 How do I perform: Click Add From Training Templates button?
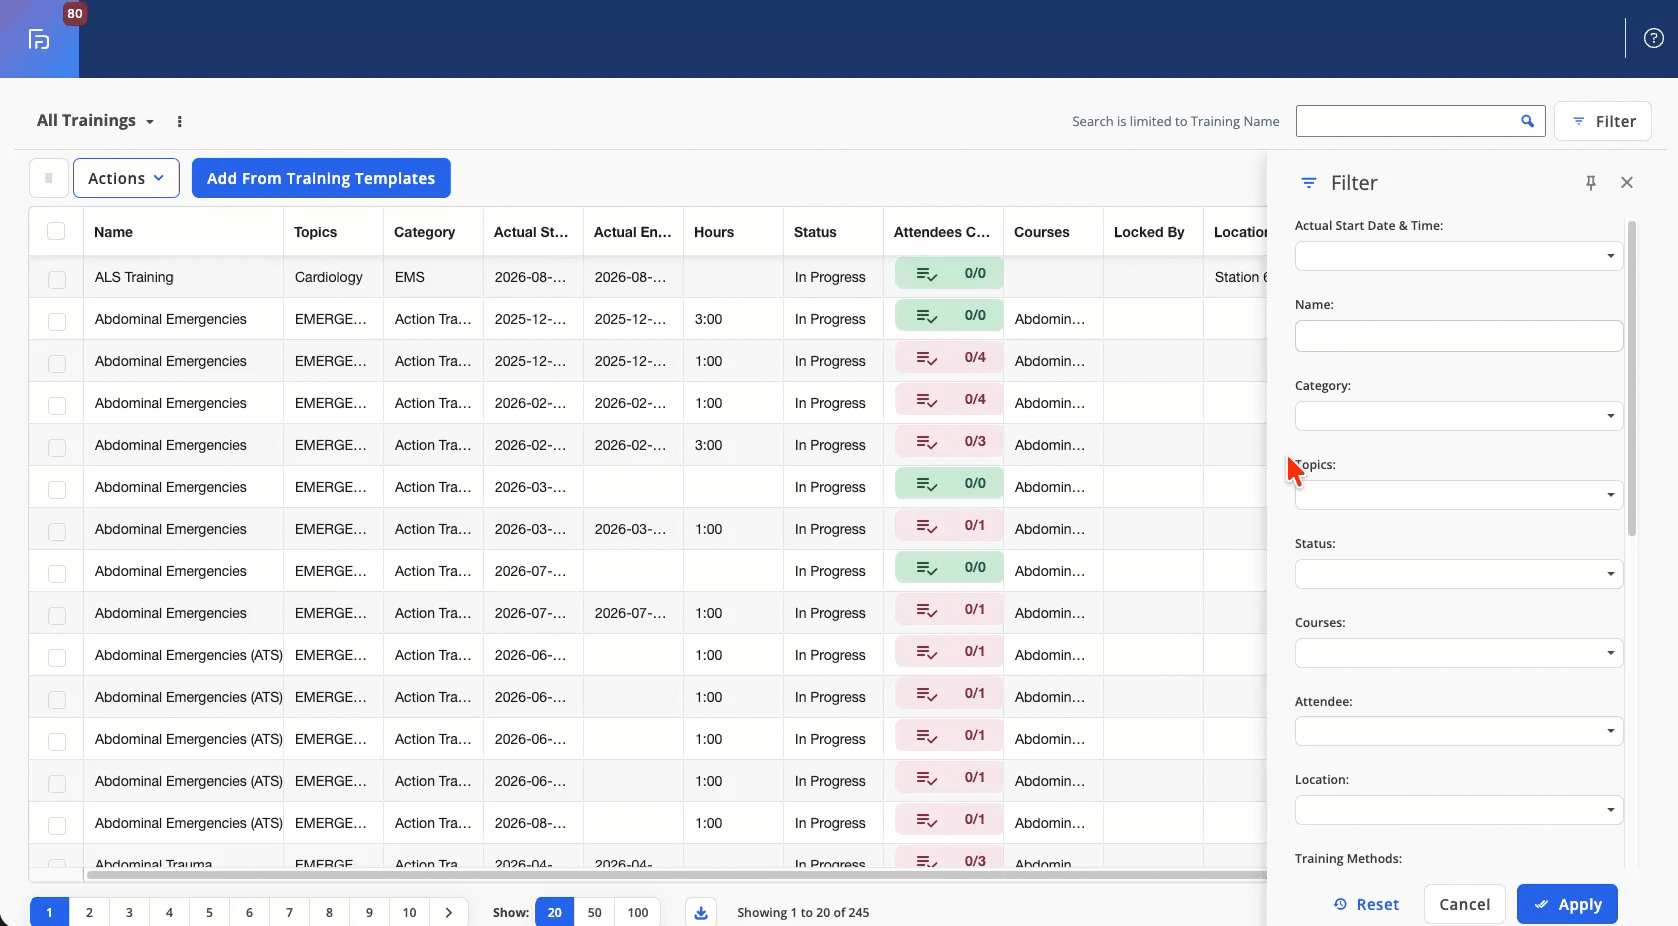point(321,178)
